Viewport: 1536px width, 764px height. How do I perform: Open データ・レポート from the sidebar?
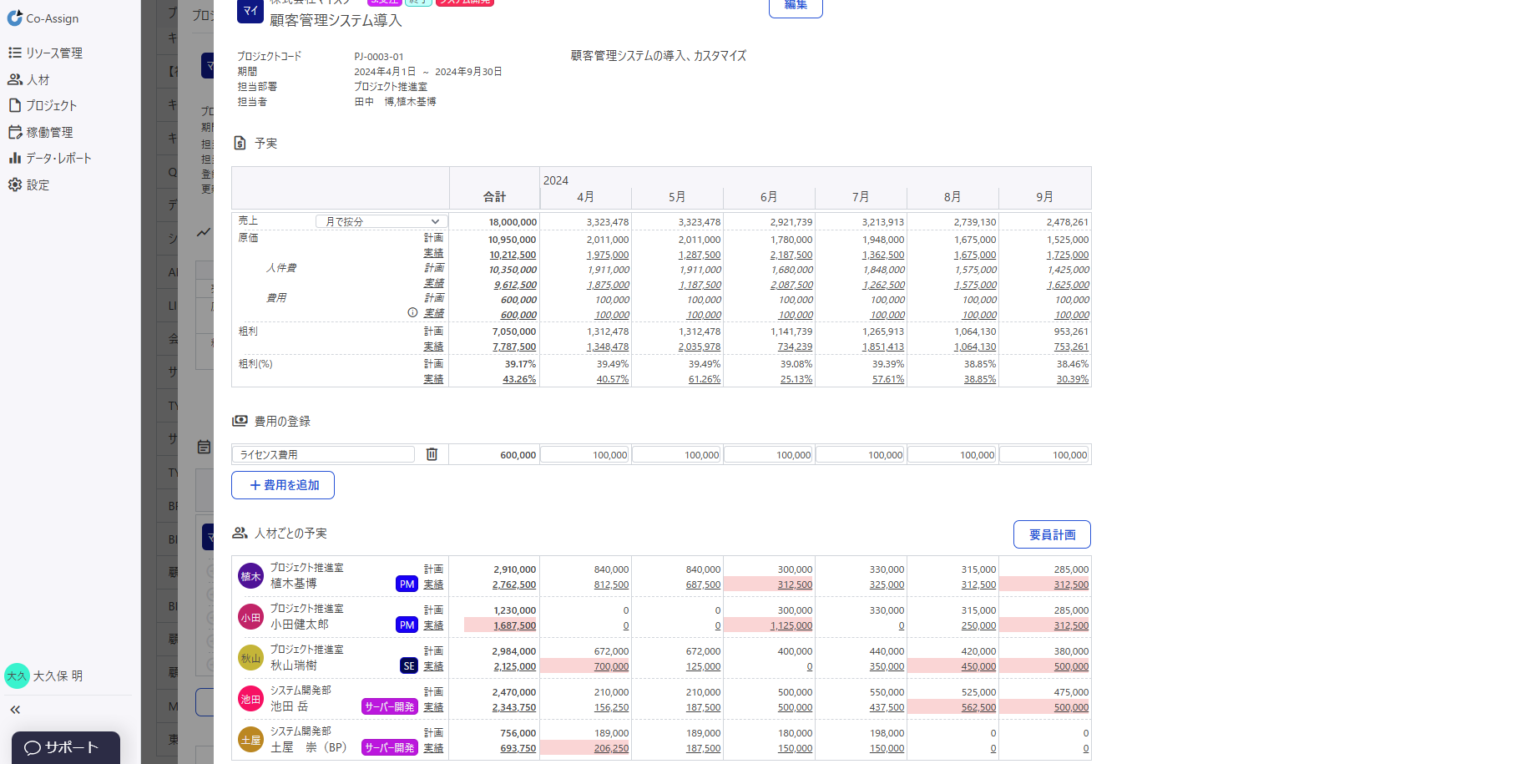pos(56,157)
